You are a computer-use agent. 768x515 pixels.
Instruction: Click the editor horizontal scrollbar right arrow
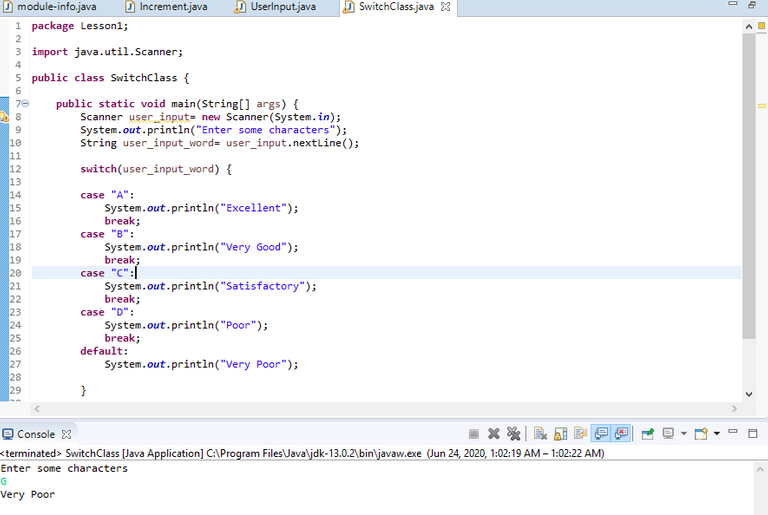(734, 408)
